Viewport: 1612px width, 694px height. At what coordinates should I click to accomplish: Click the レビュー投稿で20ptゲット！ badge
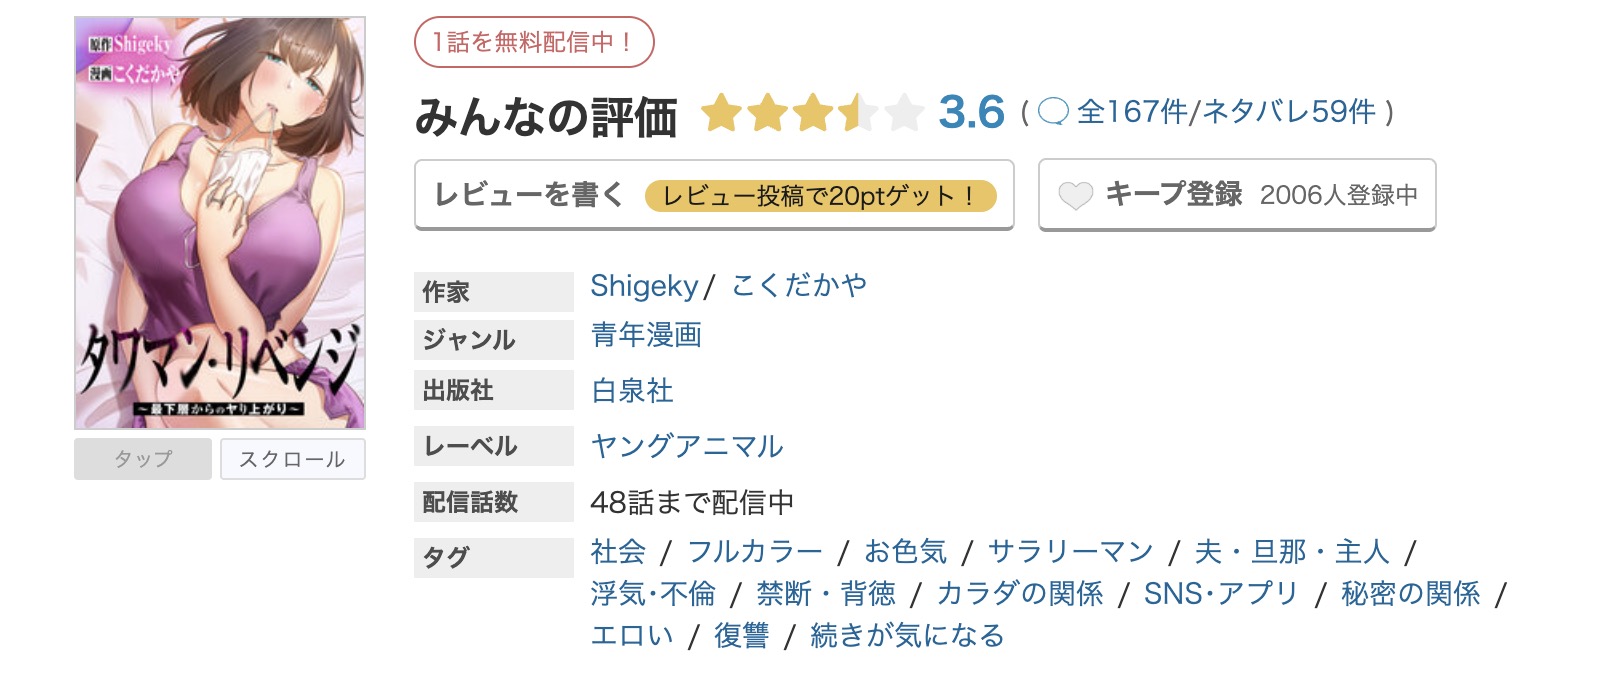823,196
